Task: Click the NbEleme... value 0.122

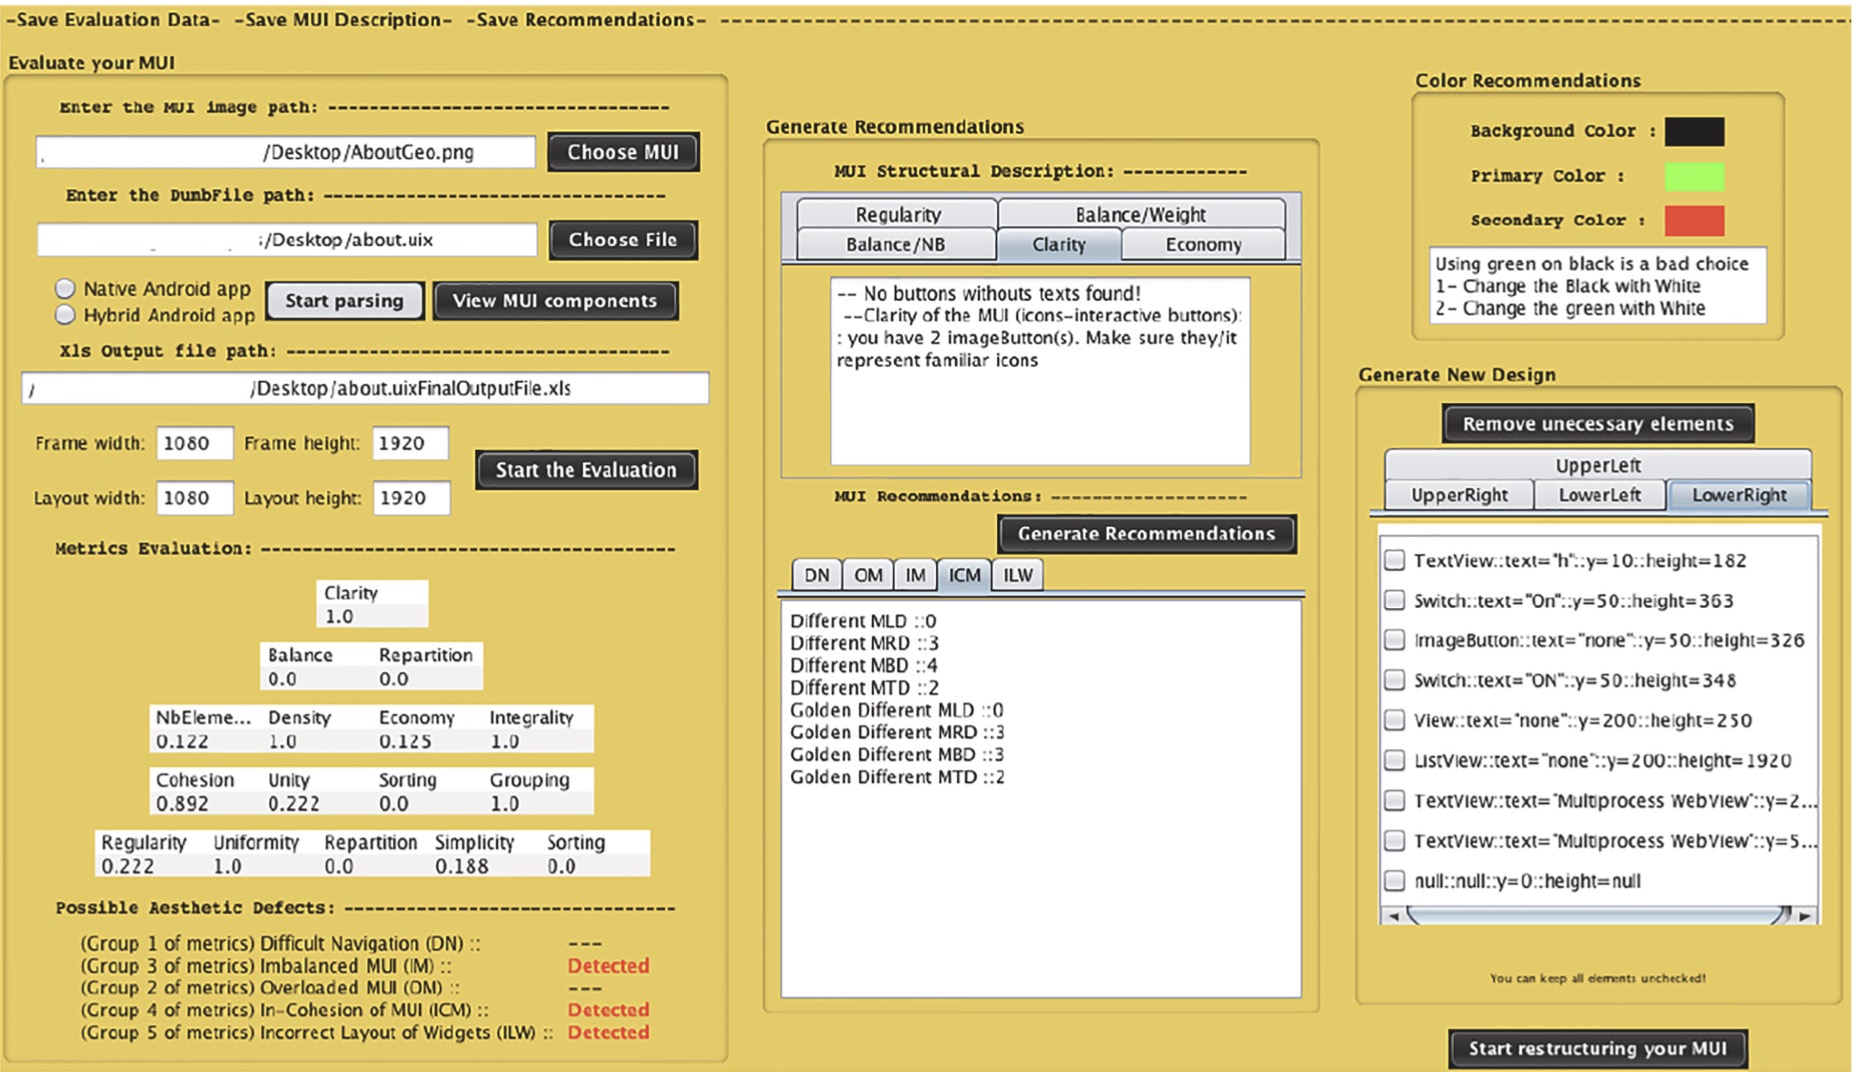Action: [182, 741]
